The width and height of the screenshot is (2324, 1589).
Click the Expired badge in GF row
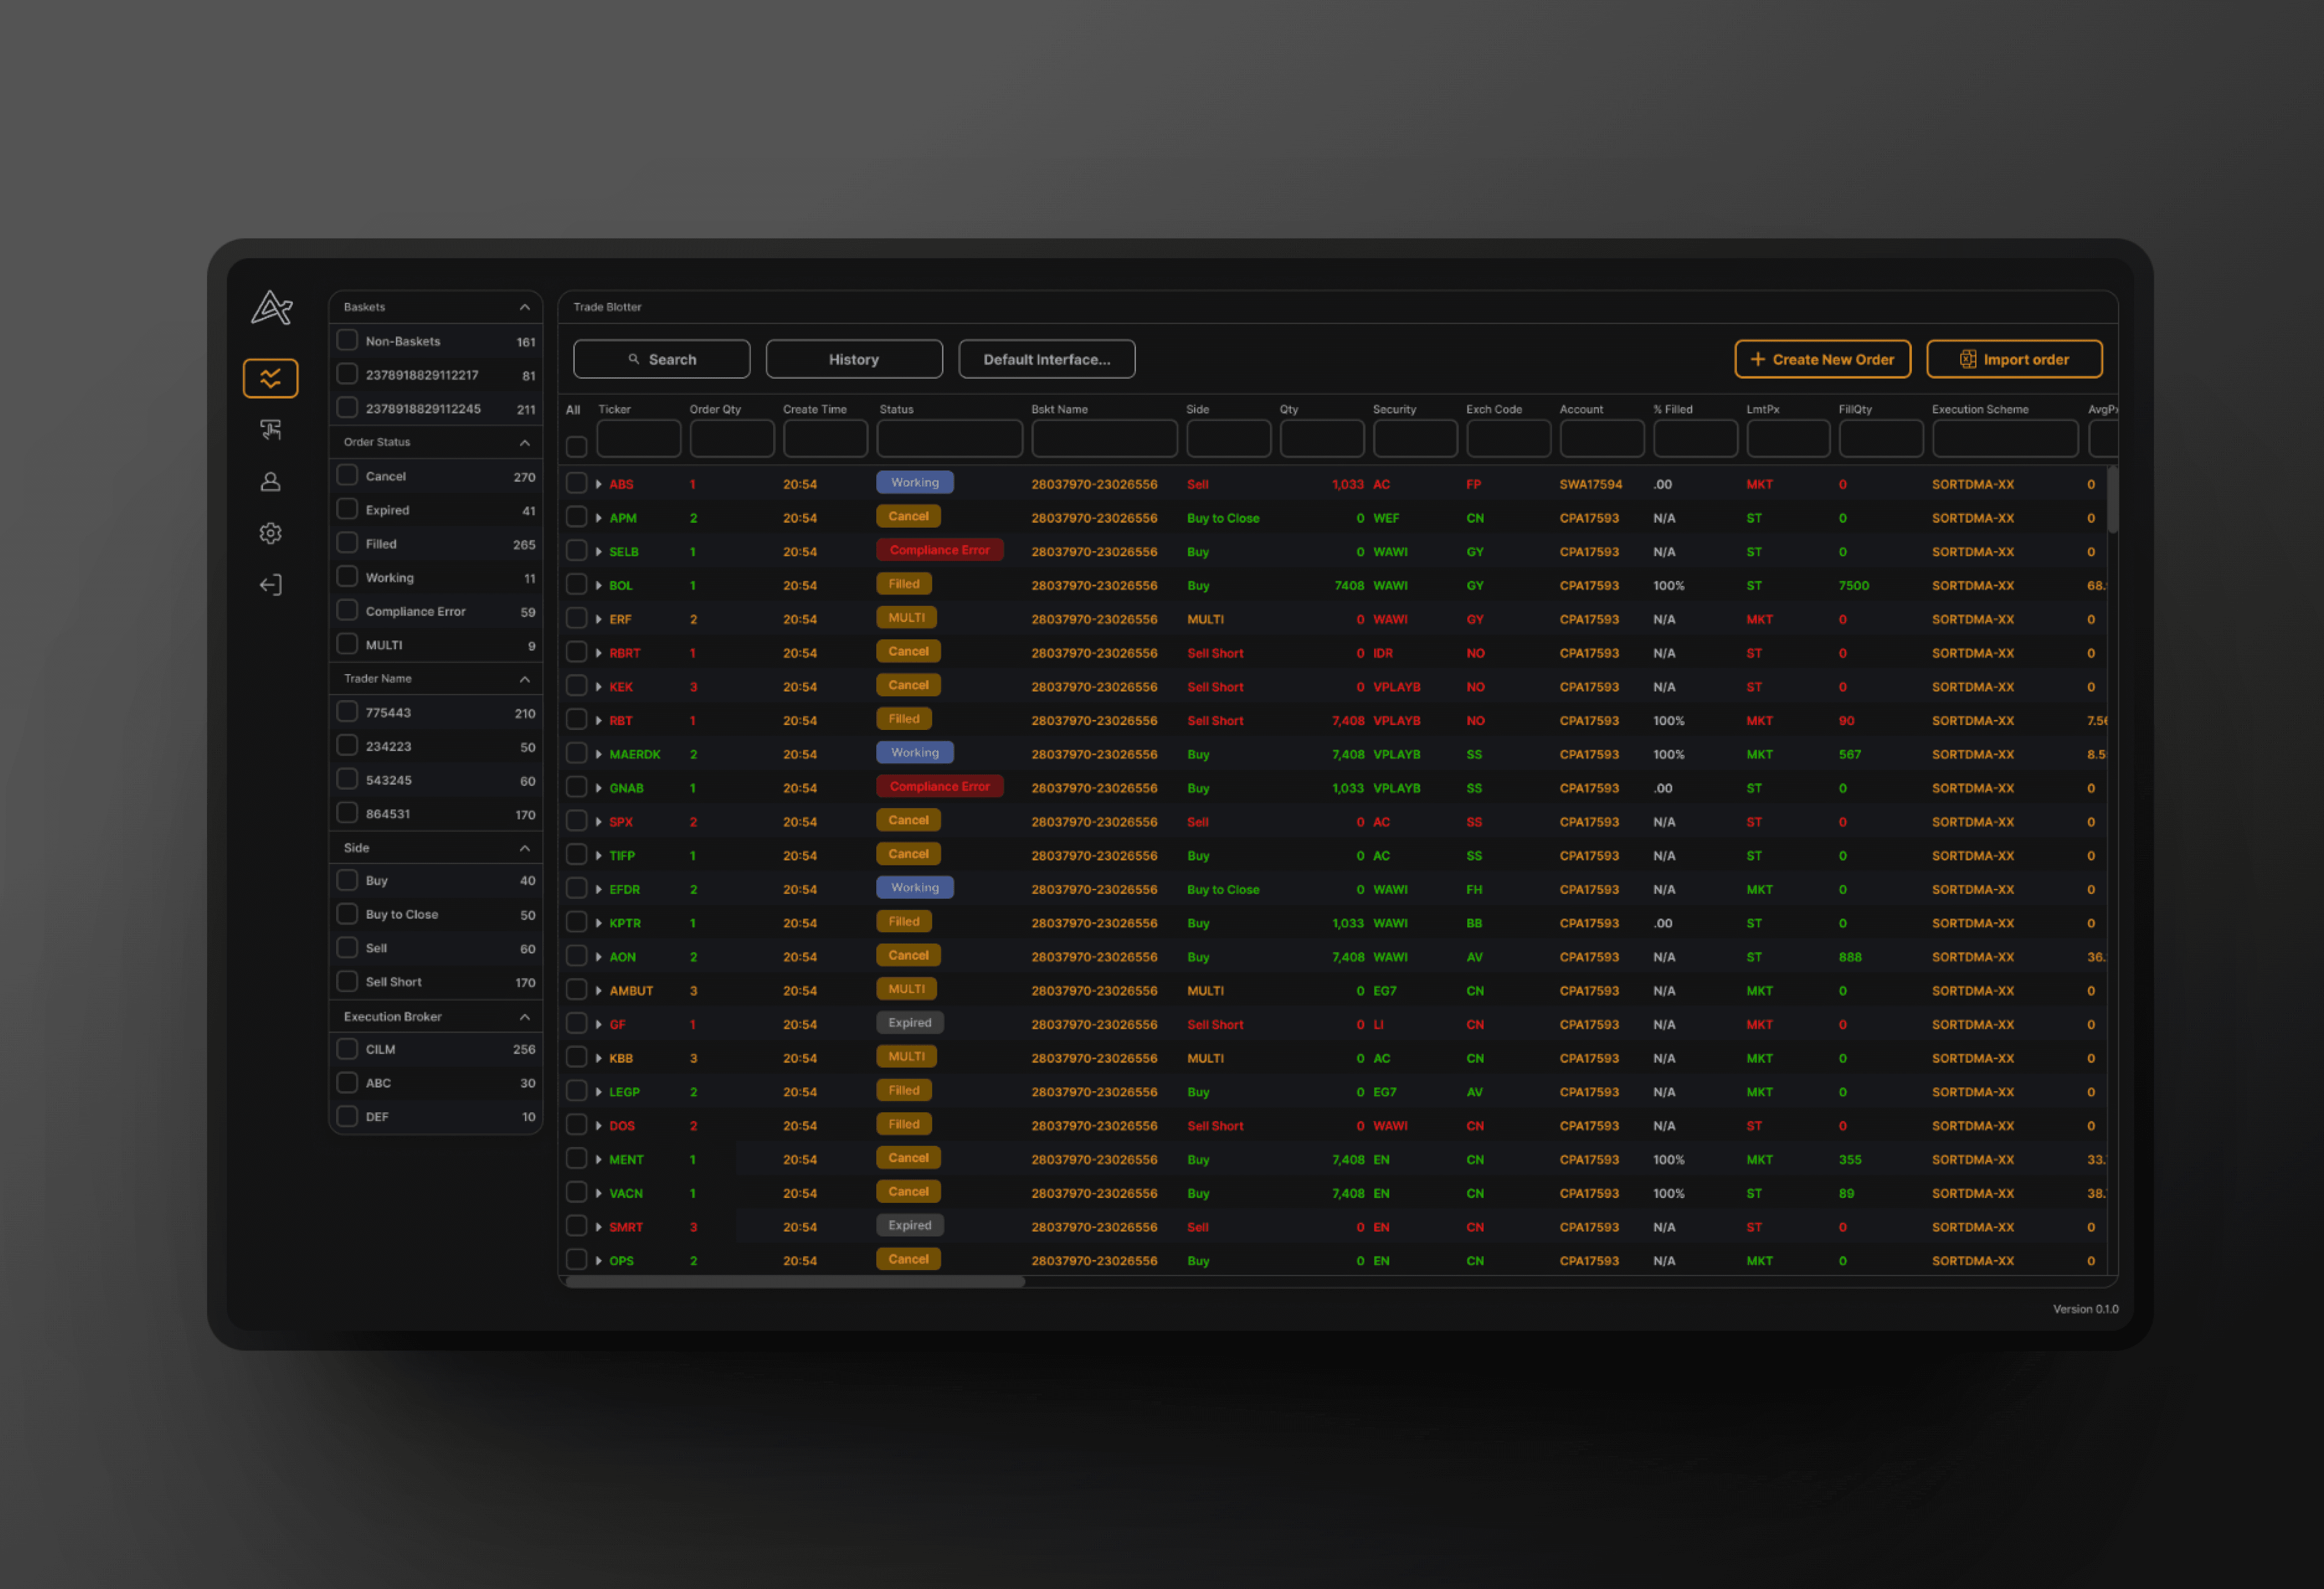click(910, 1023)
